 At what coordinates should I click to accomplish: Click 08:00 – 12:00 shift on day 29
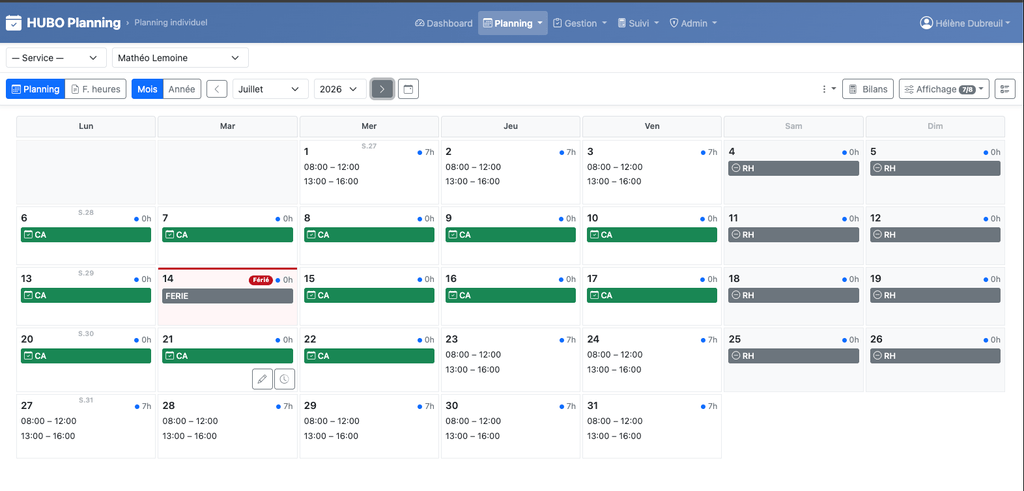tap(332, 421)
